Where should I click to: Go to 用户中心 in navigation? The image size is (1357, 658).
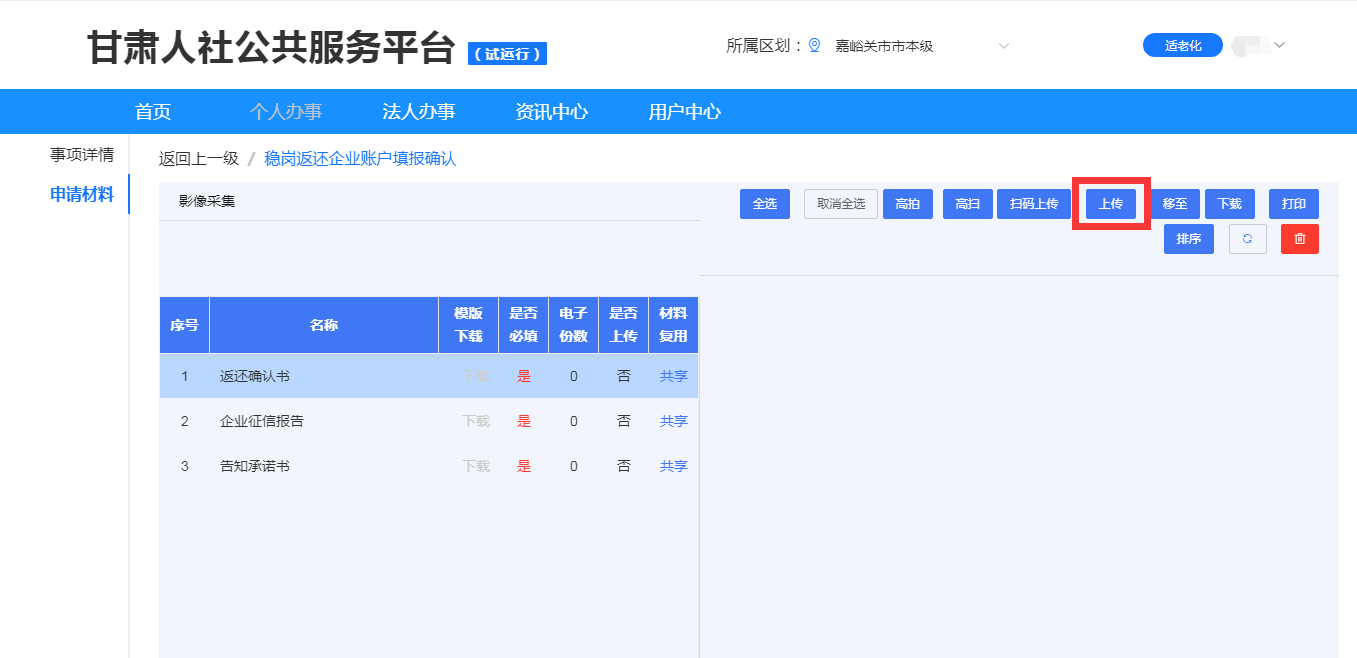pos(684,112)
